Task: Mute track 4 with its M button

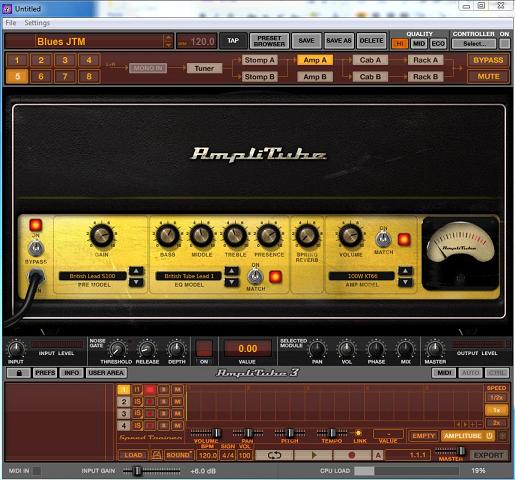Action: coord(177,426)
